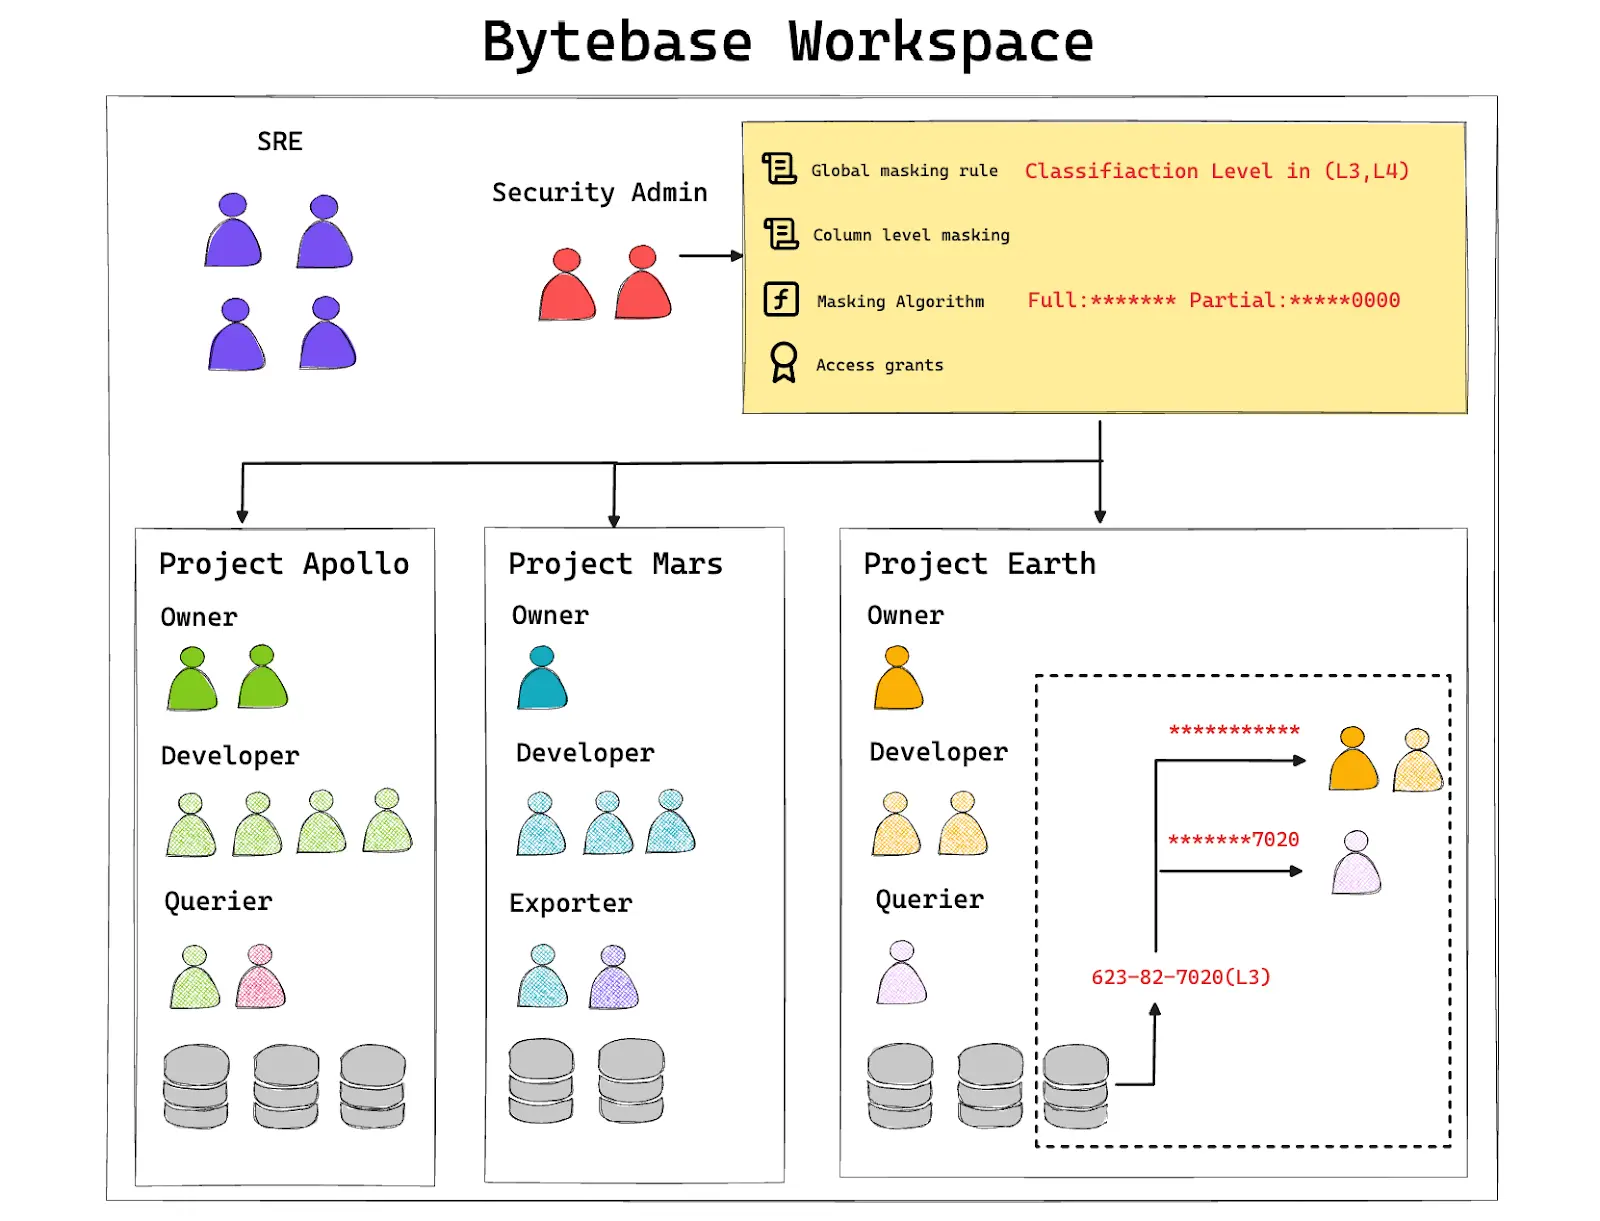Click the lavender person receiving *******7020 data
The width and height of the screenshot is (1600, 1221).
[x=1356, y=862]
